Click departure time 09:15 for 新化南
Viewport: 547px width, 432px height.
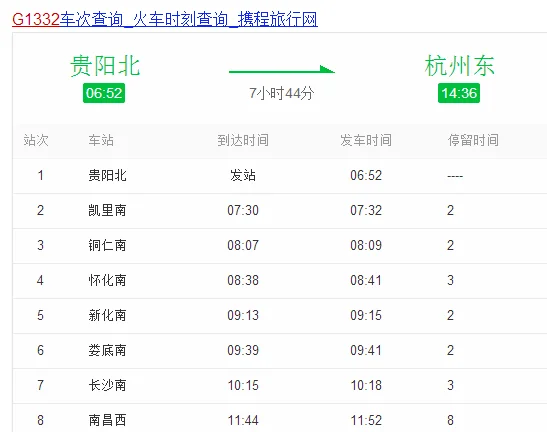tap(366, 315)
